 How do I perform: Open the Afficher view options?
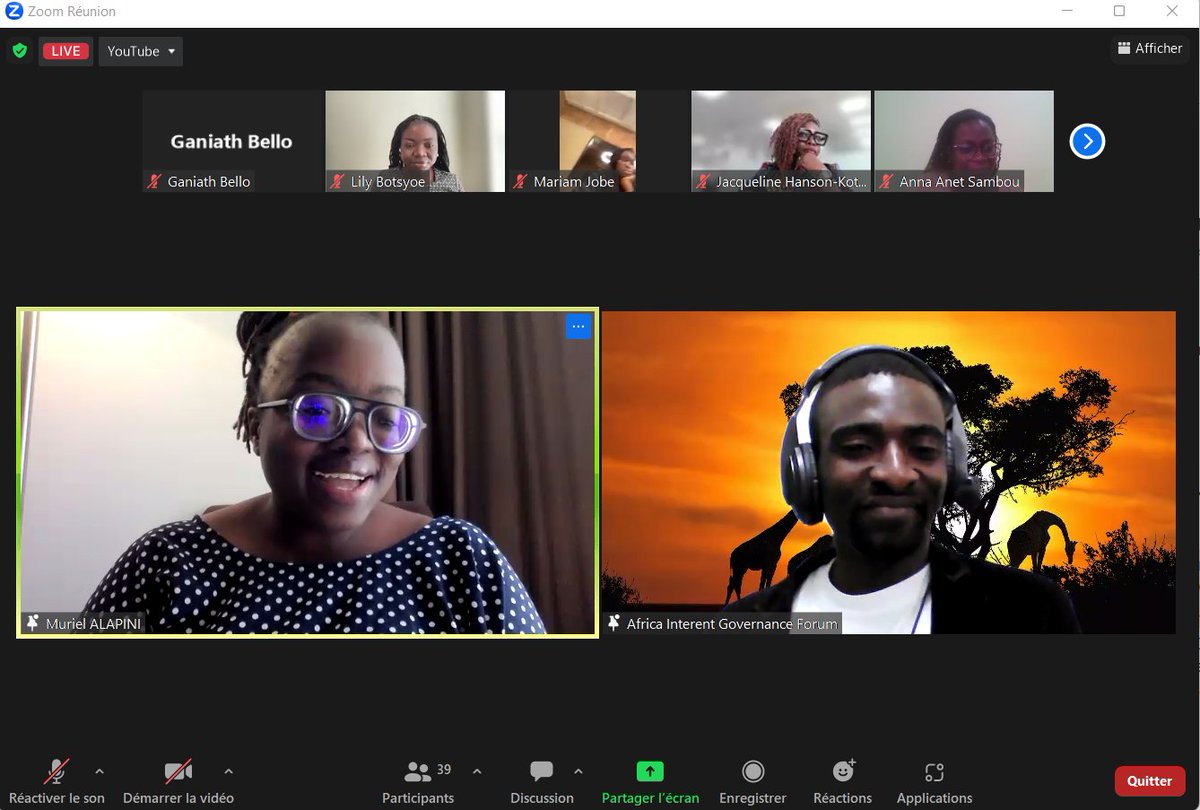1149,48
